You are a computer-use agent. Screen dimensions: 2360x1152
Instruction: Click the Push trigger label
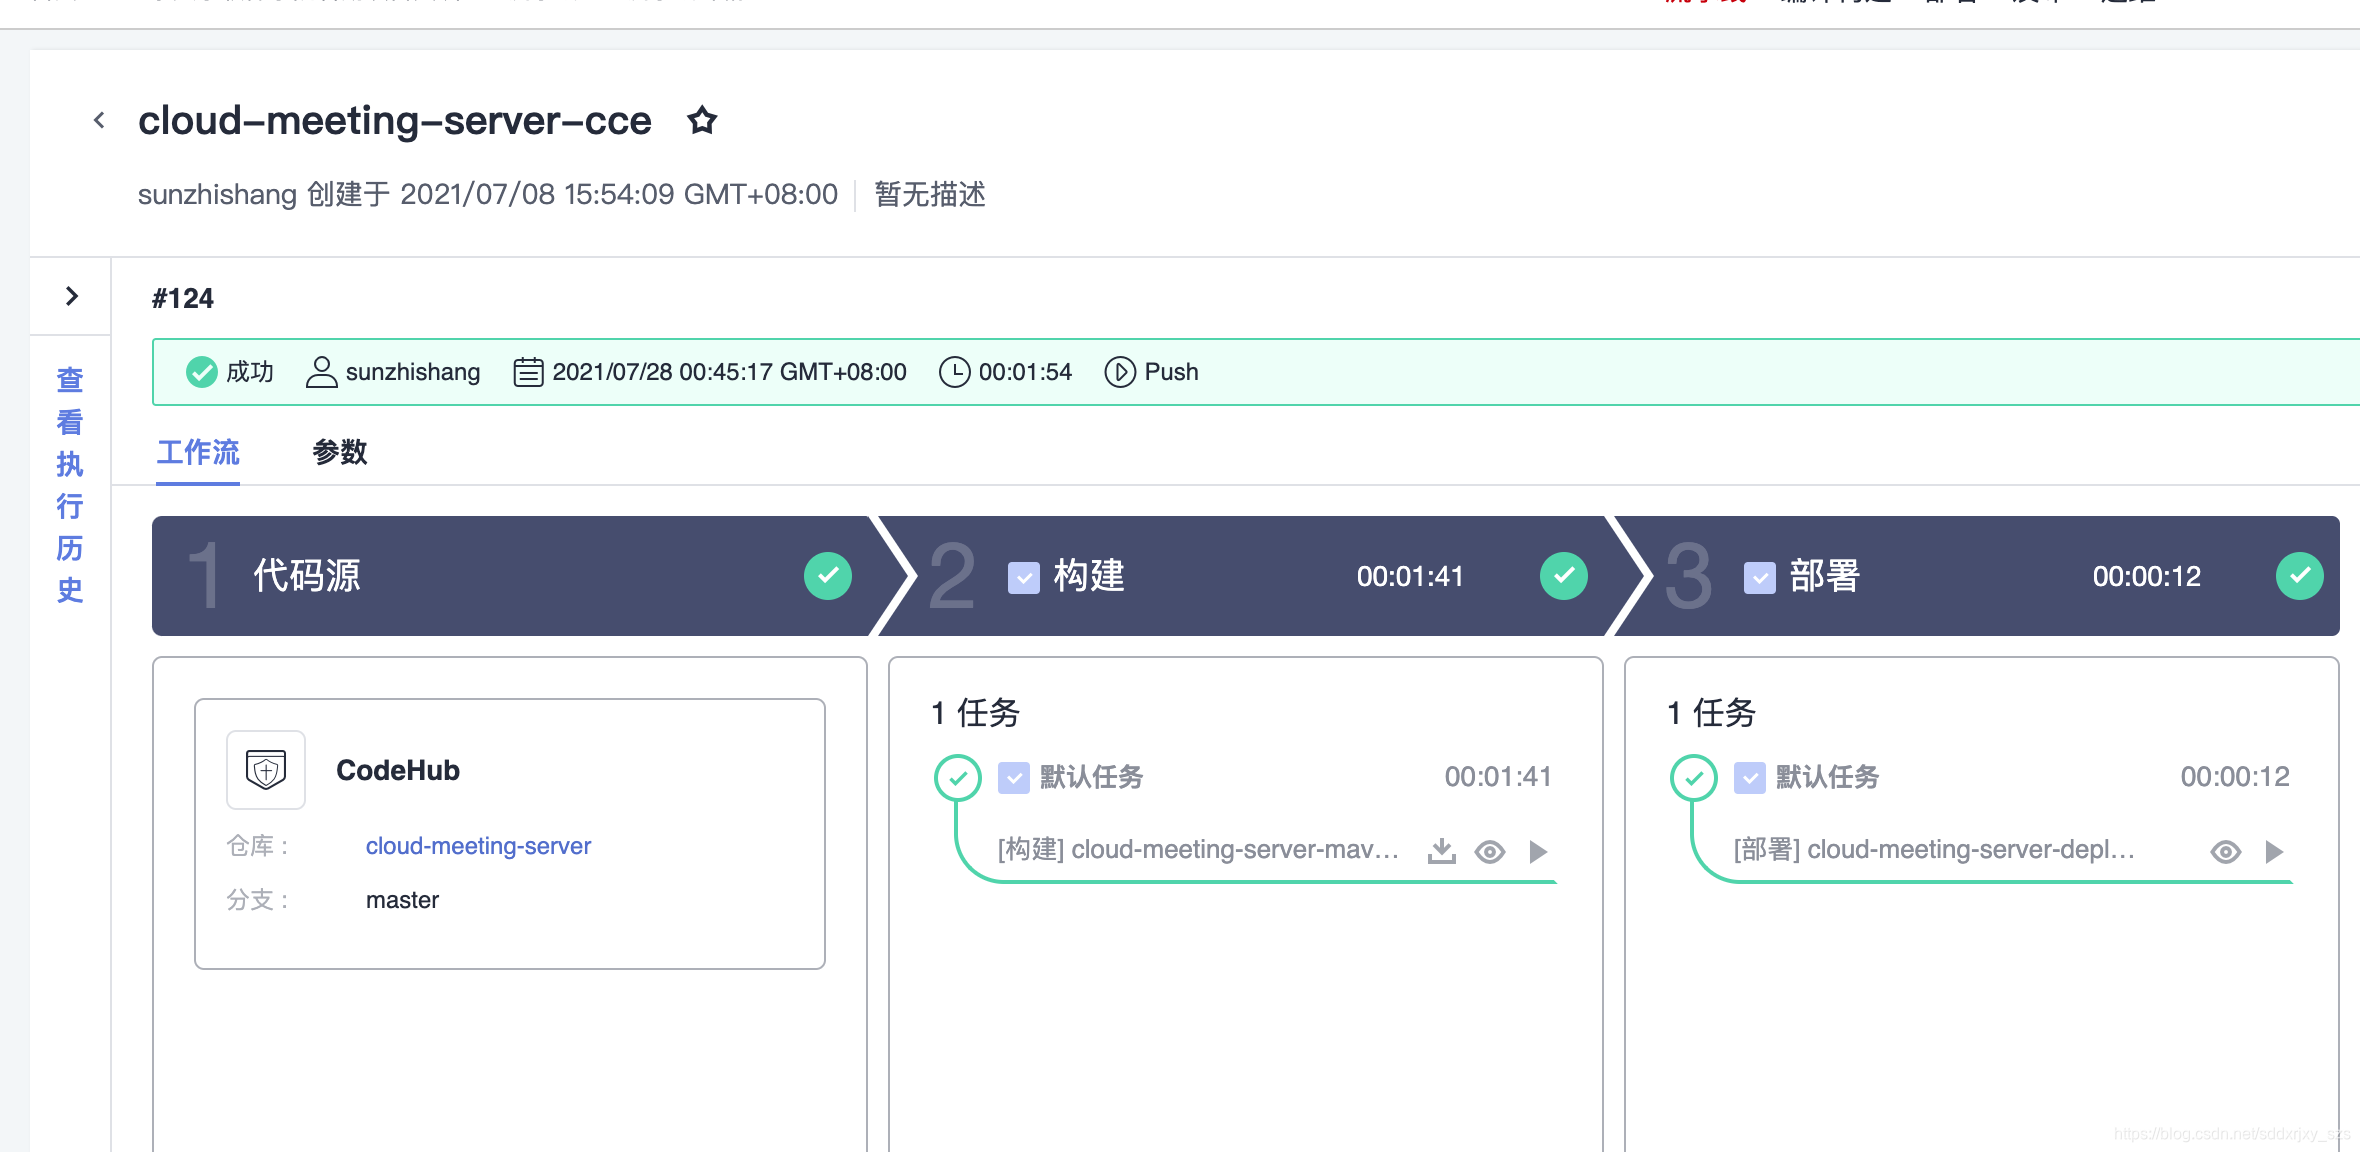1171,372
